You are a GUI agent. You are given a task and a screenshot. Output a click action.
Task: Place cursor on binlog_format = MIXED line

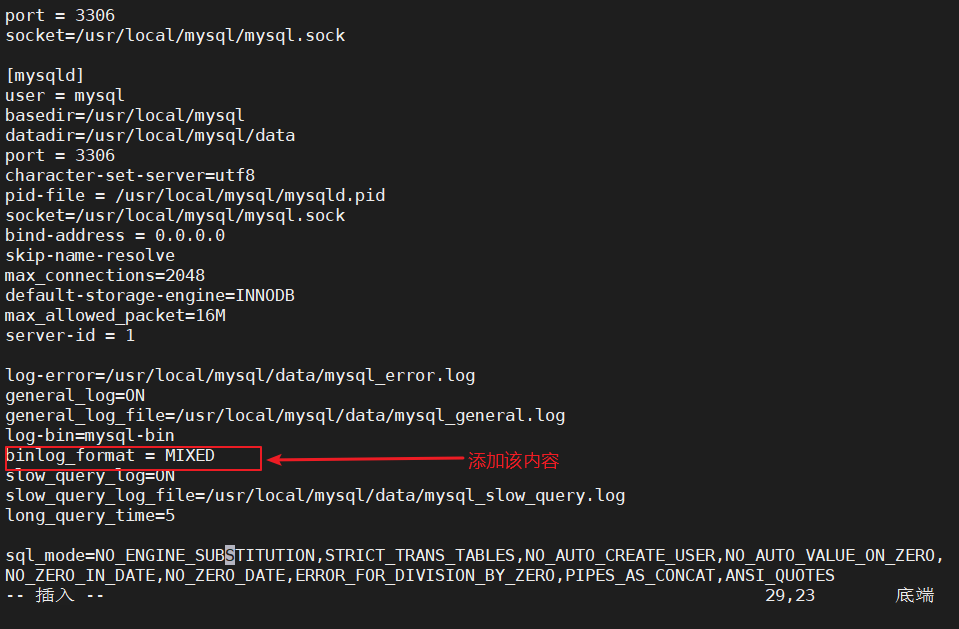pos(110,456)
